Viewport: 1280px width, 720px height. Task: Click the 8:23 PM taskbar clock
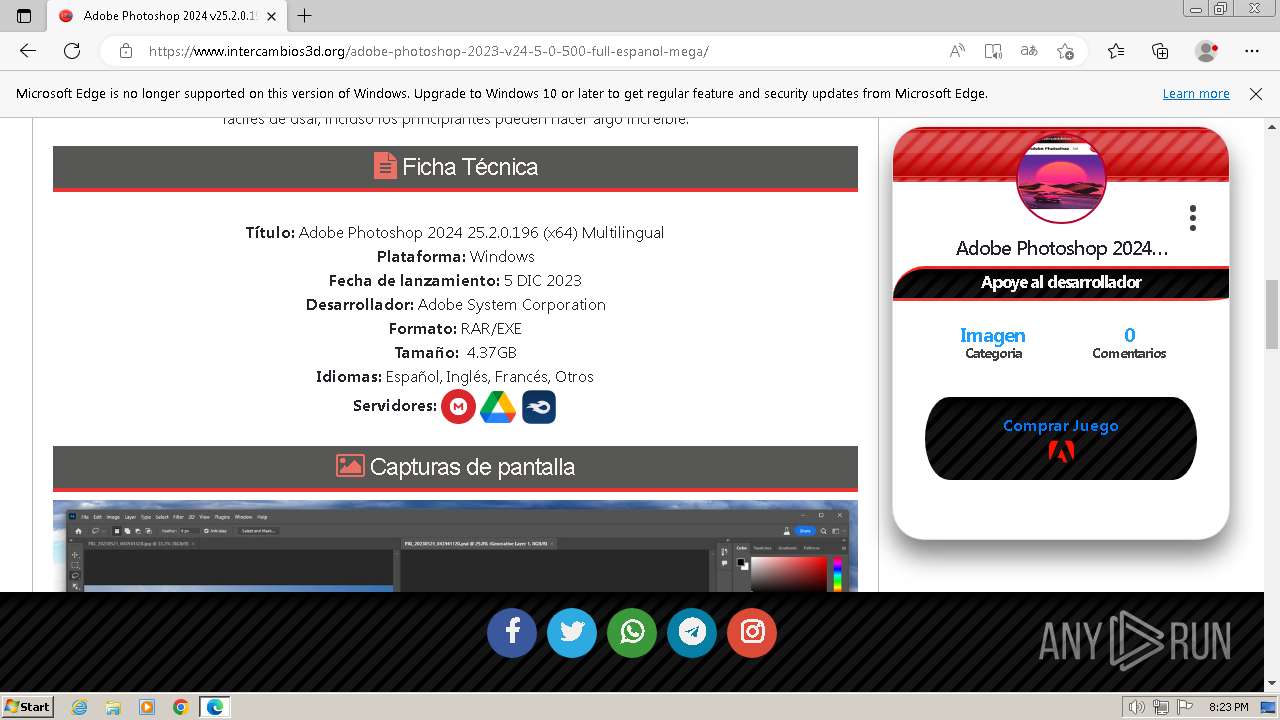pos(1228,707)
